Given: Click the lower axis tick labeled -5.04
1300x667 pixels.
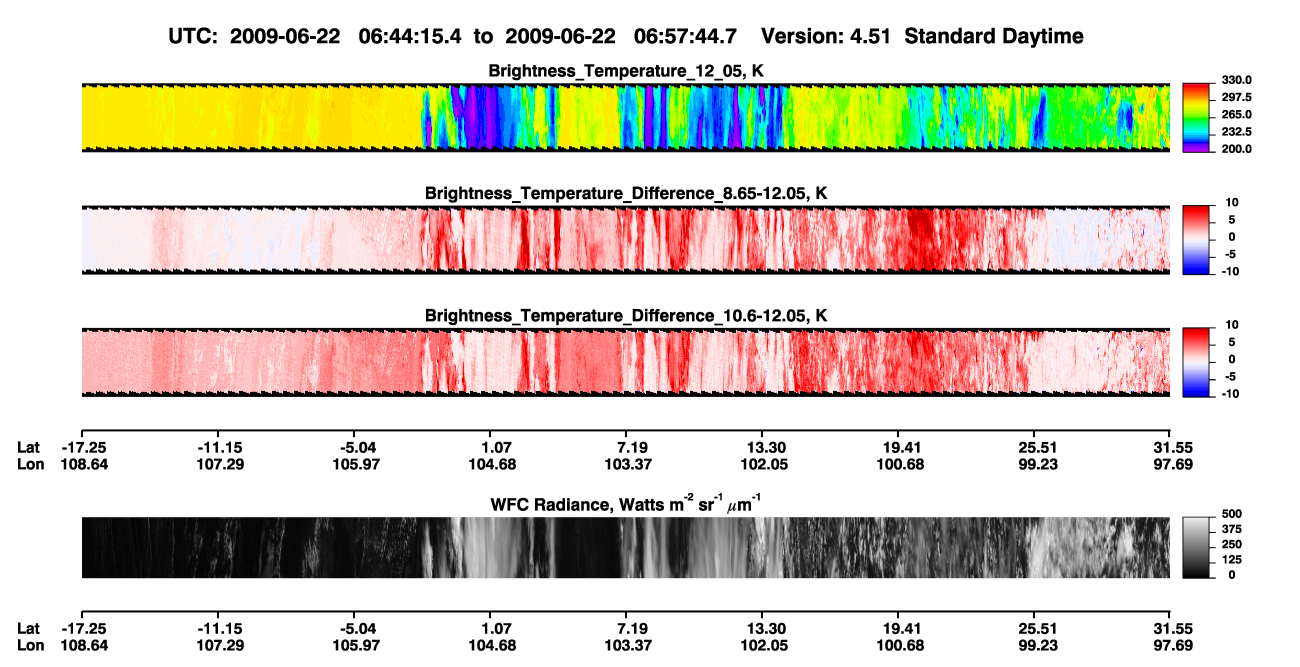Looking at the screenshot, I should [358, 629].
